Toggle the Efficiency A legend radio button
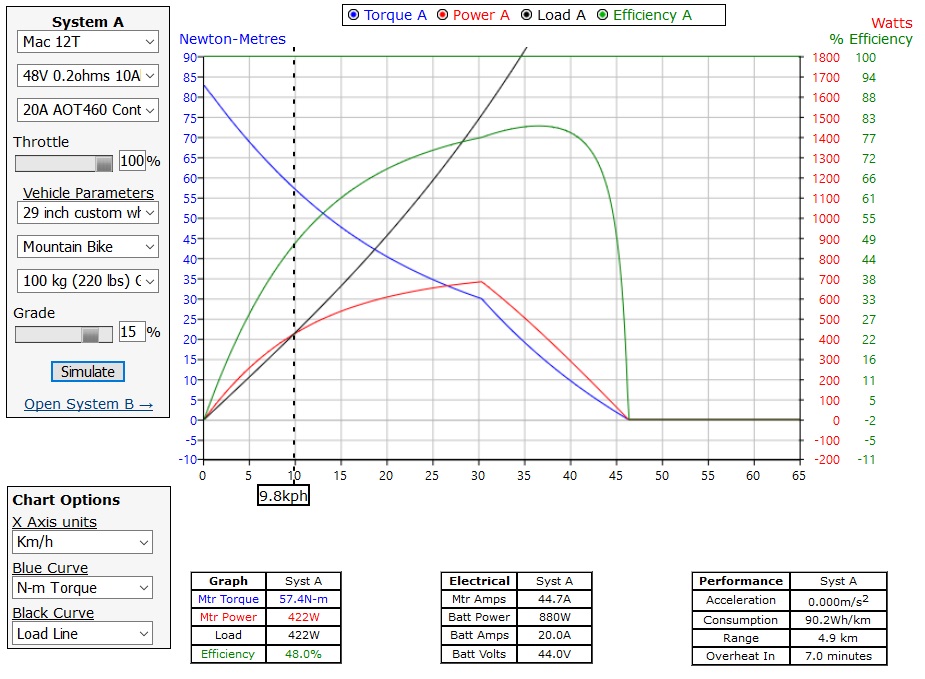 [602, 15]
